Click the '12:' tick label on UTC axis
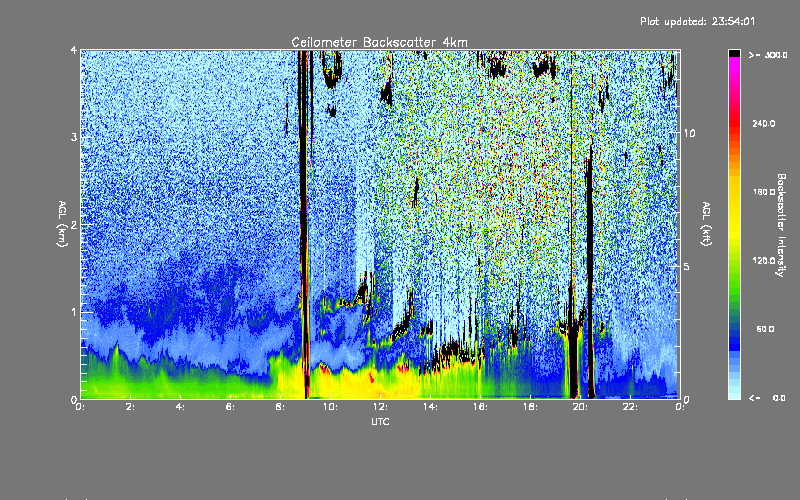The height and width of the screenshot is (500, 800). pyautogui.click(x=380, y=407)
